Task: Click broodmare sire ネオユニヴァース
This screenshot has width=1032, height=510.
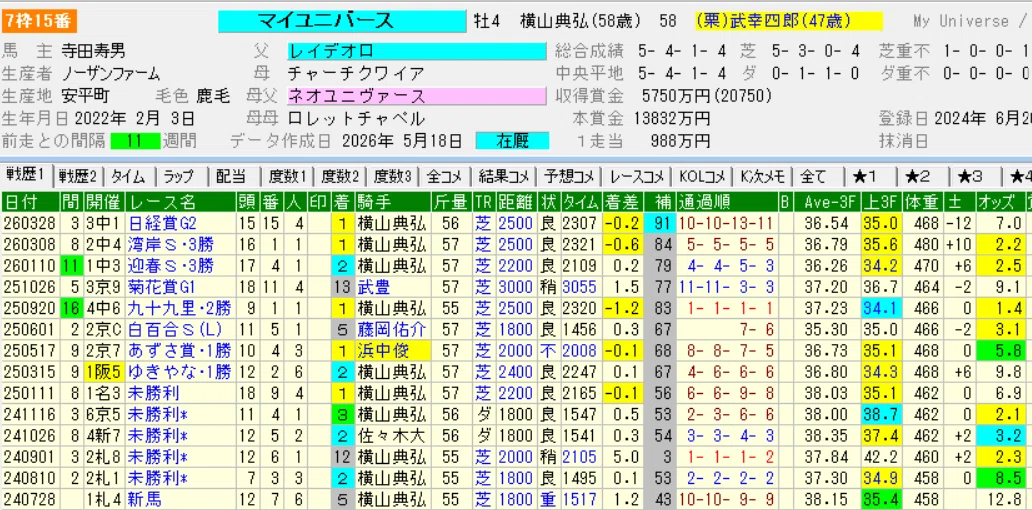Action: pyautogui.click(x=417, y=97)
